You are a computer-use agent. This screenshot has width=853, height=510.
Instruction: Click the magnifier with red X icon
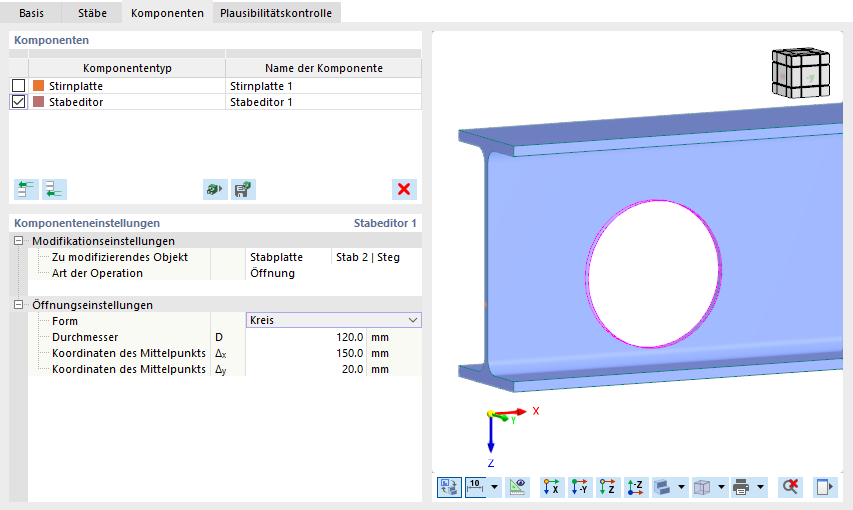790,487
